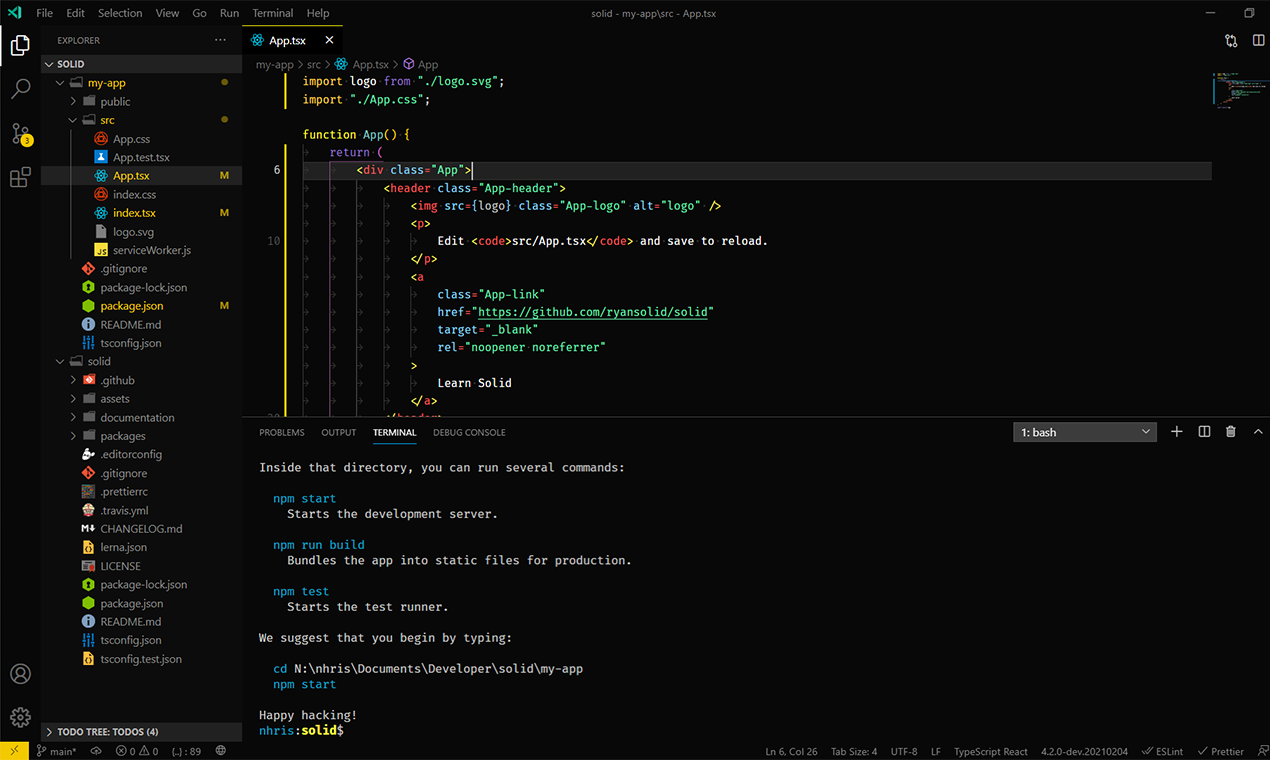Kill the terminal with the trash icon
Viewport: 1270px width, 760px height.
pyautogui.click(x=1230, y=431)
